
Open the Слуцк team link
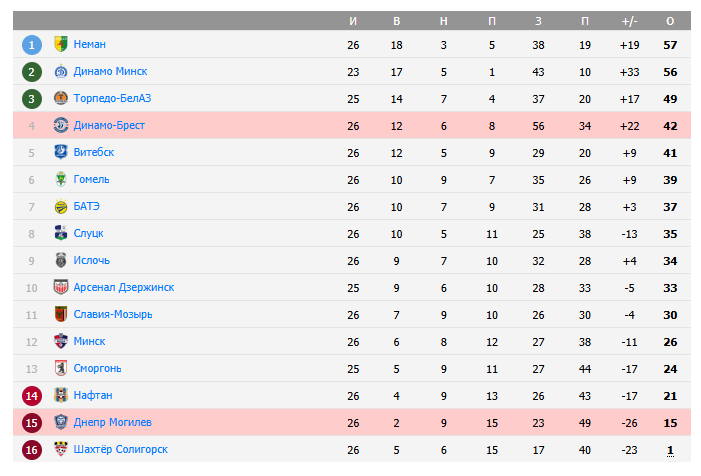pyautogui.click(x=88, y=233)
